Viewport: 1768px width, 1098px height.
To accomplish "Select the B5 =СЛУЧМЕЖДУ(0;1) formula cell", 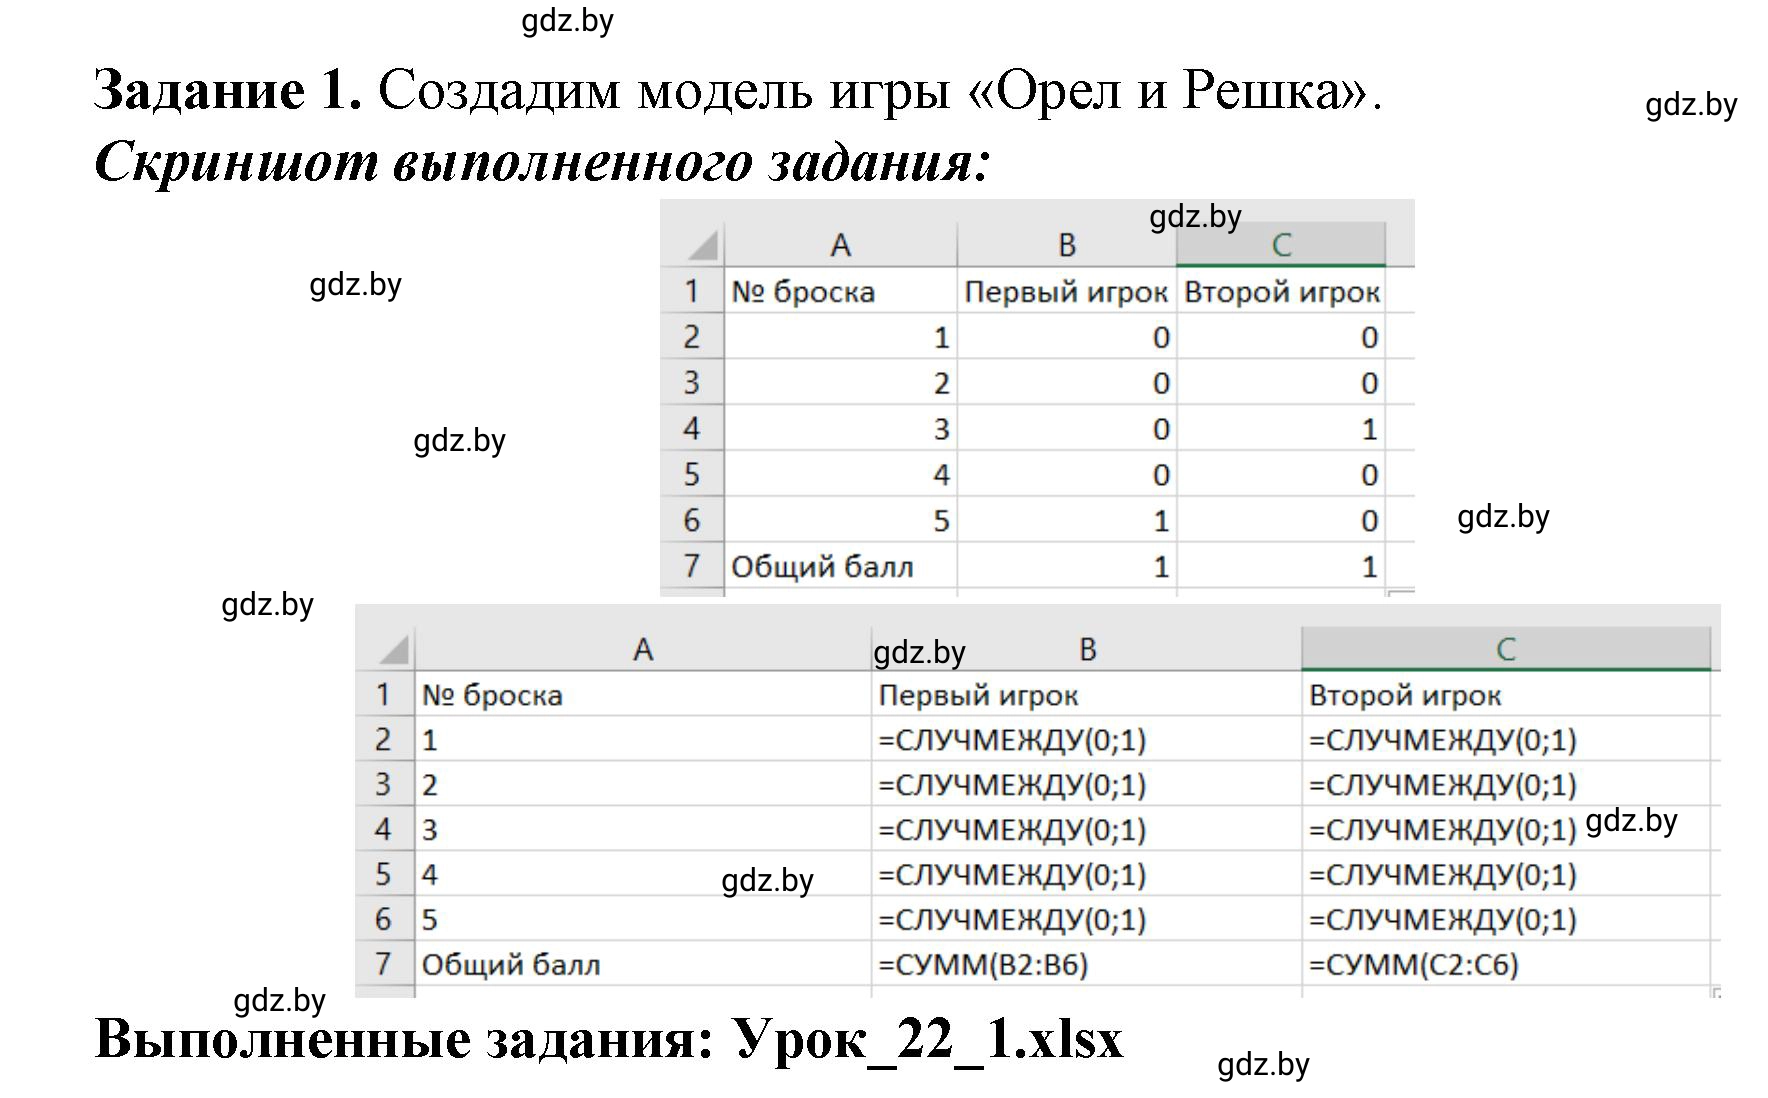I will click(x=1087, y=874).
